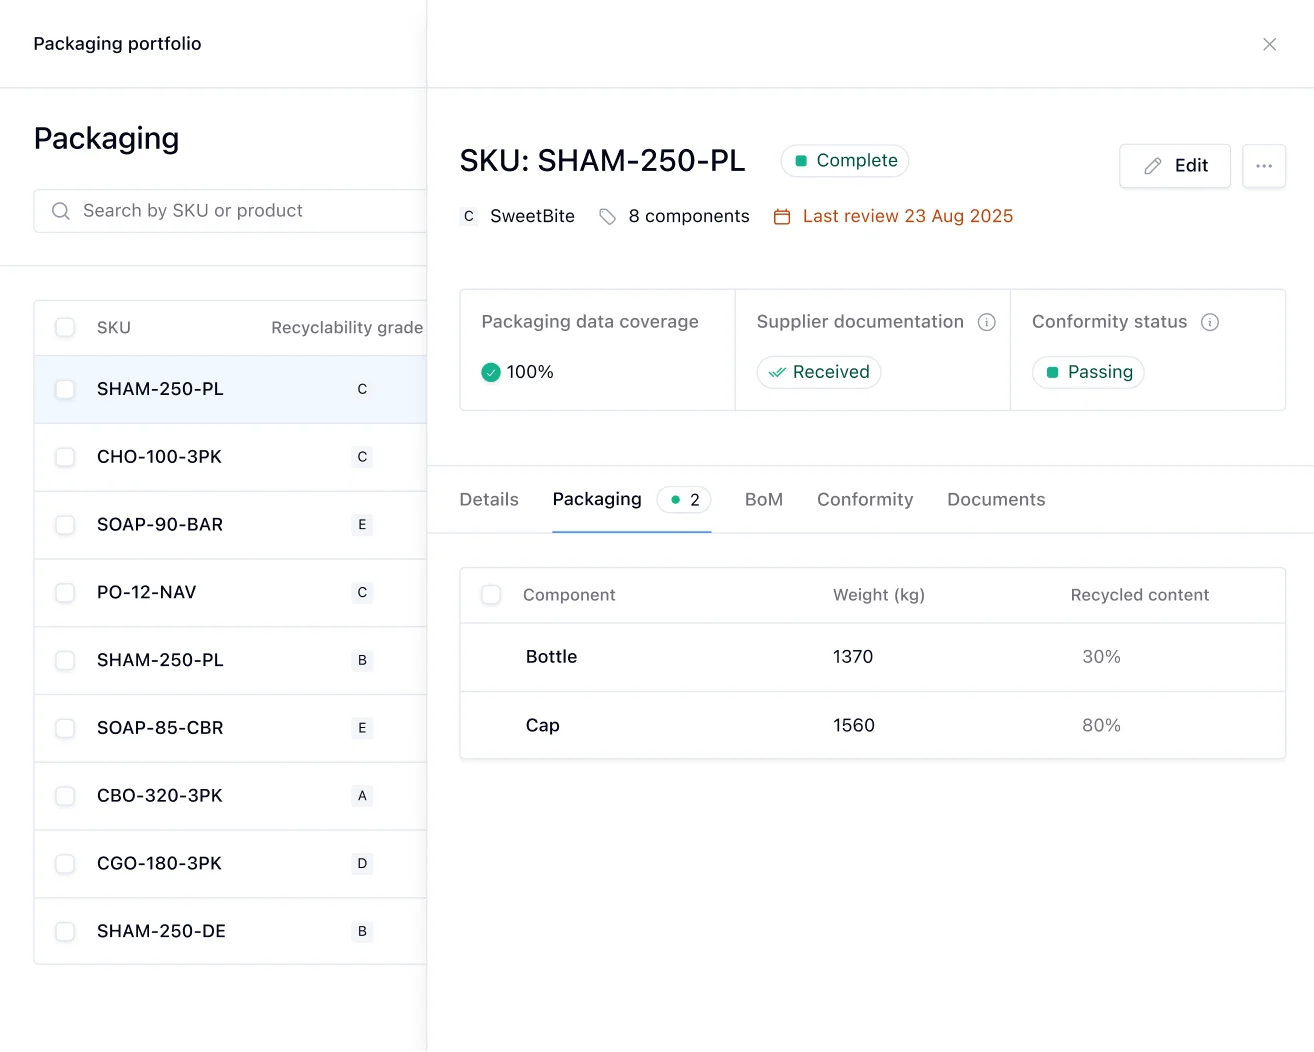Open the Documents tab
This screenshot has height=1052, width=1314.
(x=996, y=499)
